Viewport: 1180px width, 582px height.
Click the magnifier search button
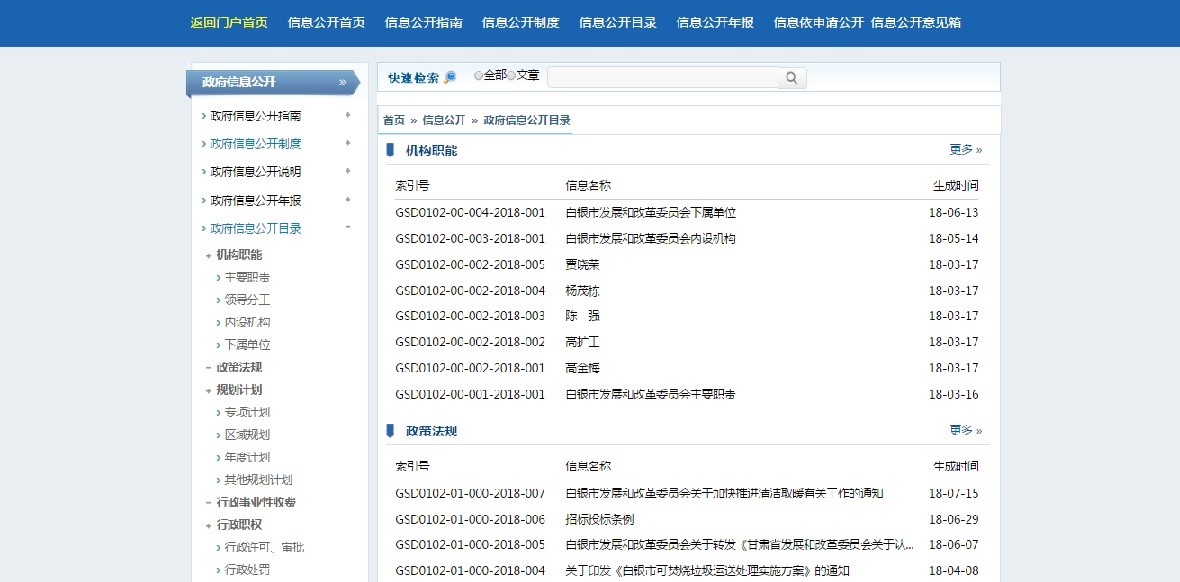coord(791,78)
